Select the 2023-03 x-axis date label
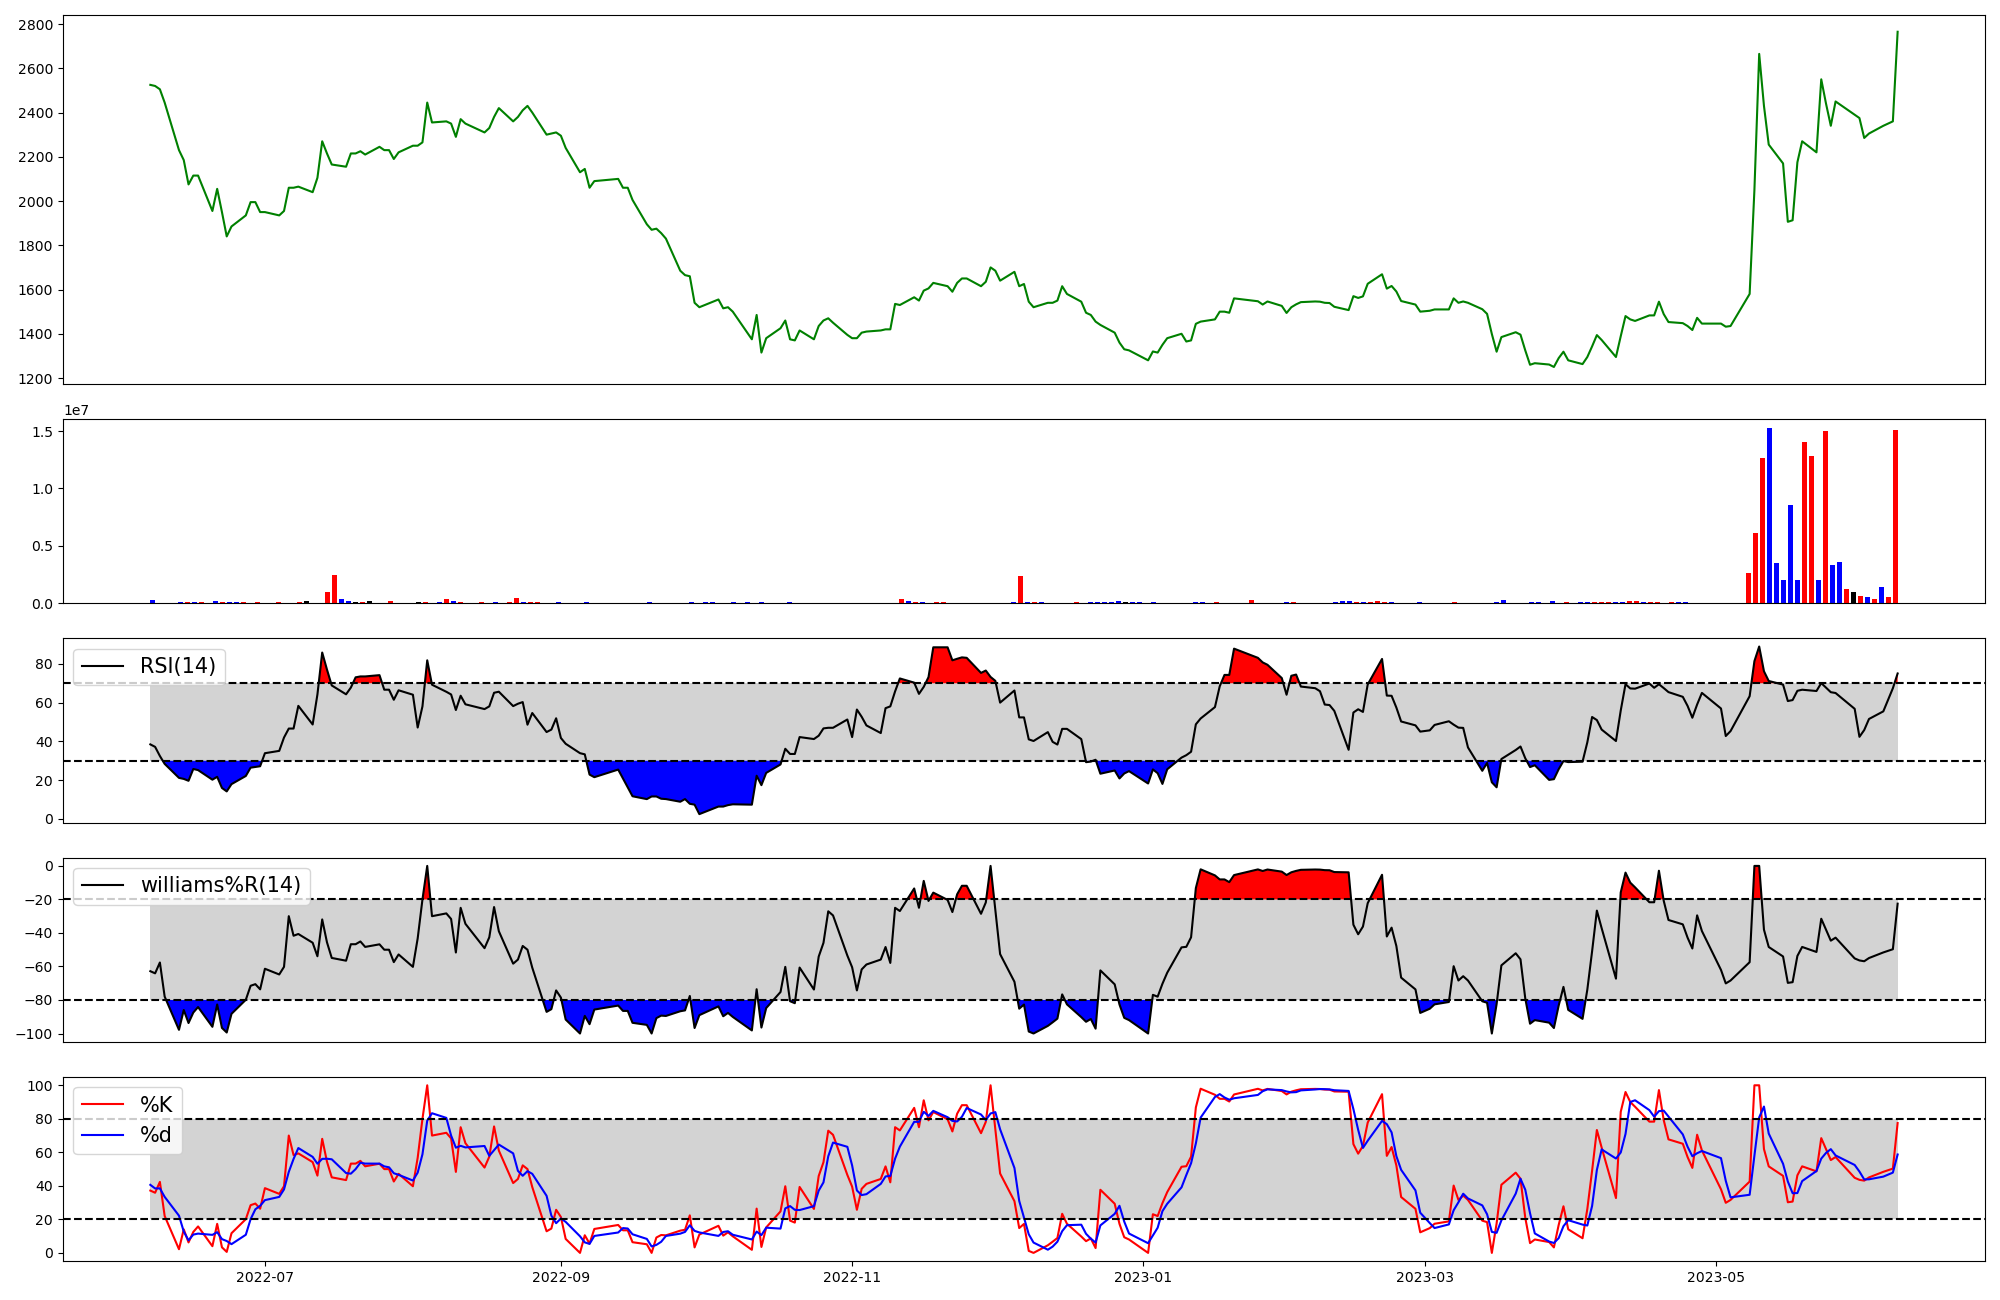 coord(1424,1277)
